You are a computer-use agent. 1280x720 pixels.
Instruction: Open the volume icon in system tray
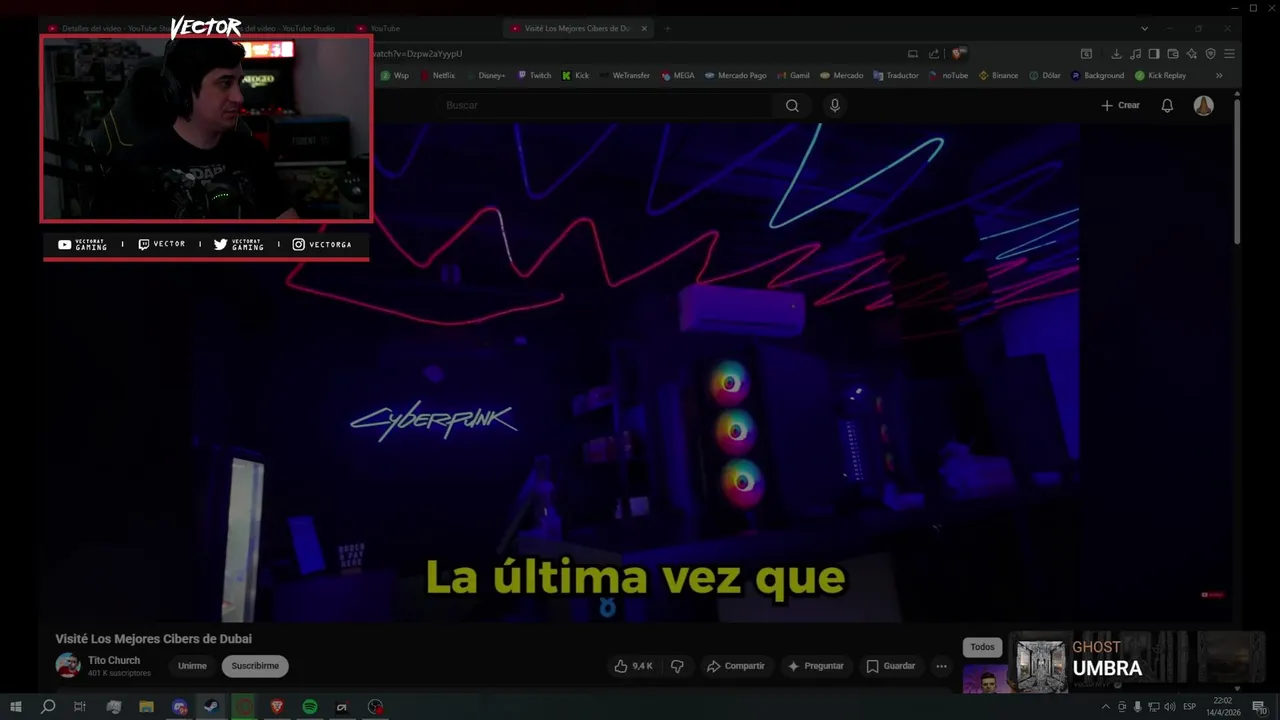coord(1169,707)
